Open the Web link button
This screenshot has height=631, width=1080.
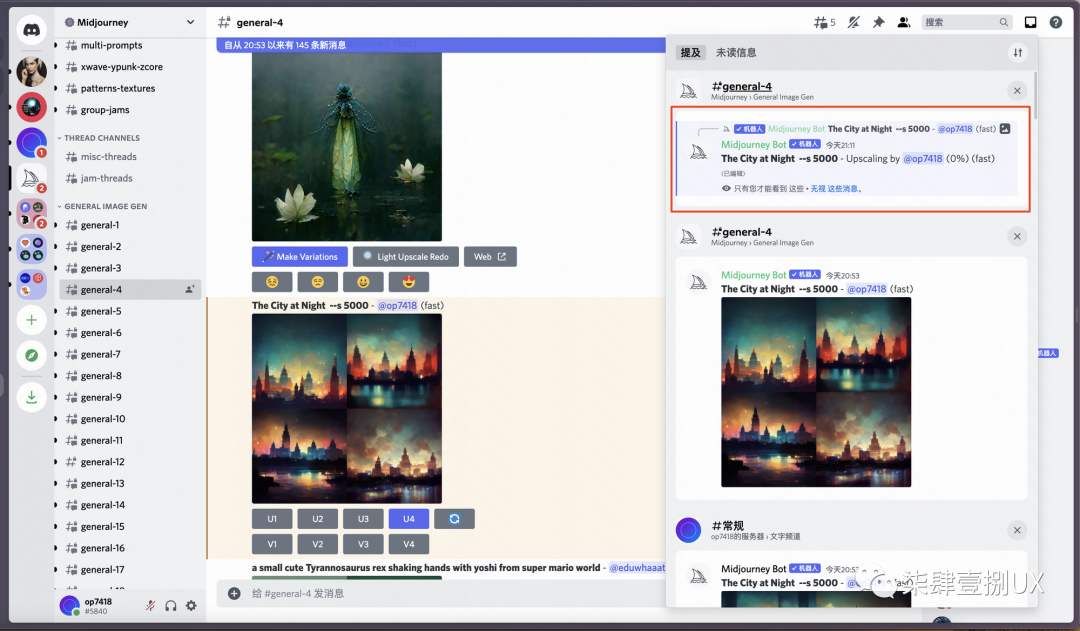point(490,257)
